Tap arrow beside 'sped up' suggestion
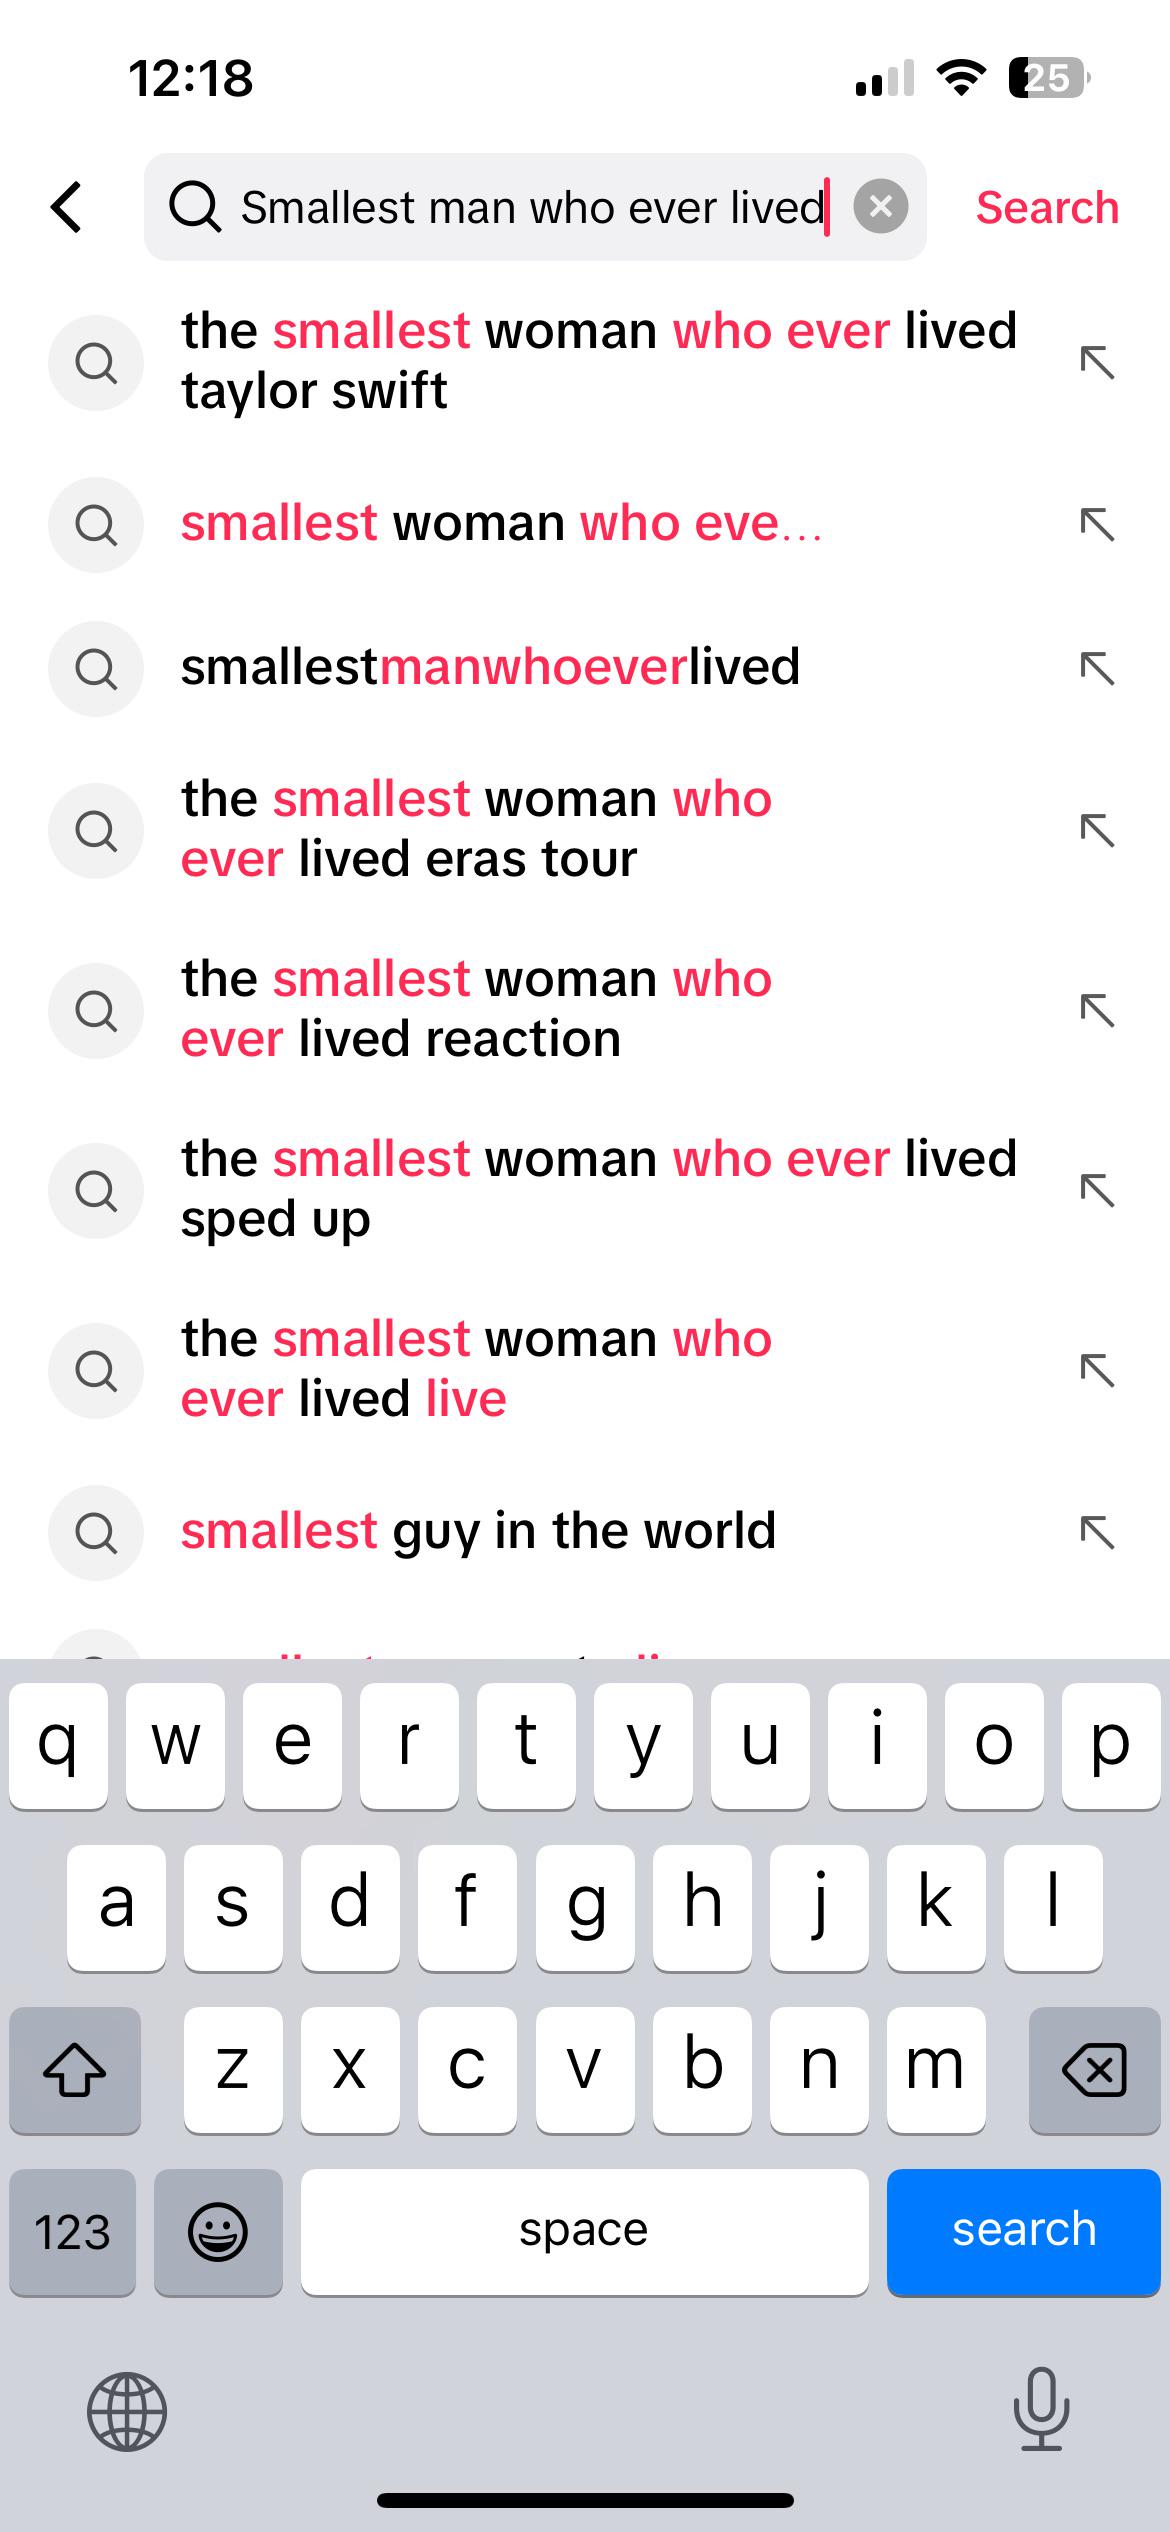 point(1097,1190)
